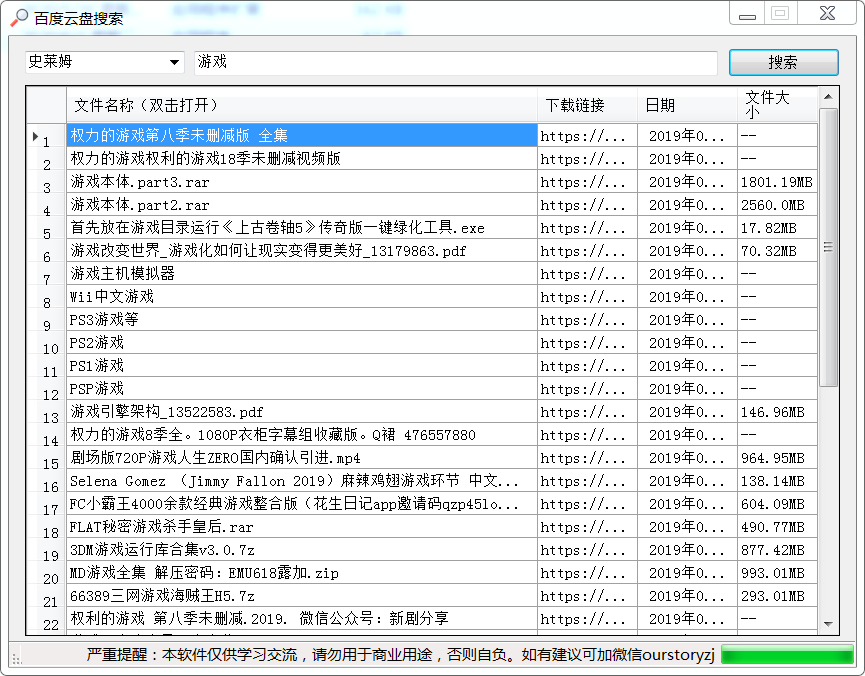Focus the search keyword field containing 游戏
This screenshot has height=676, width=865.
coord(456,62)
